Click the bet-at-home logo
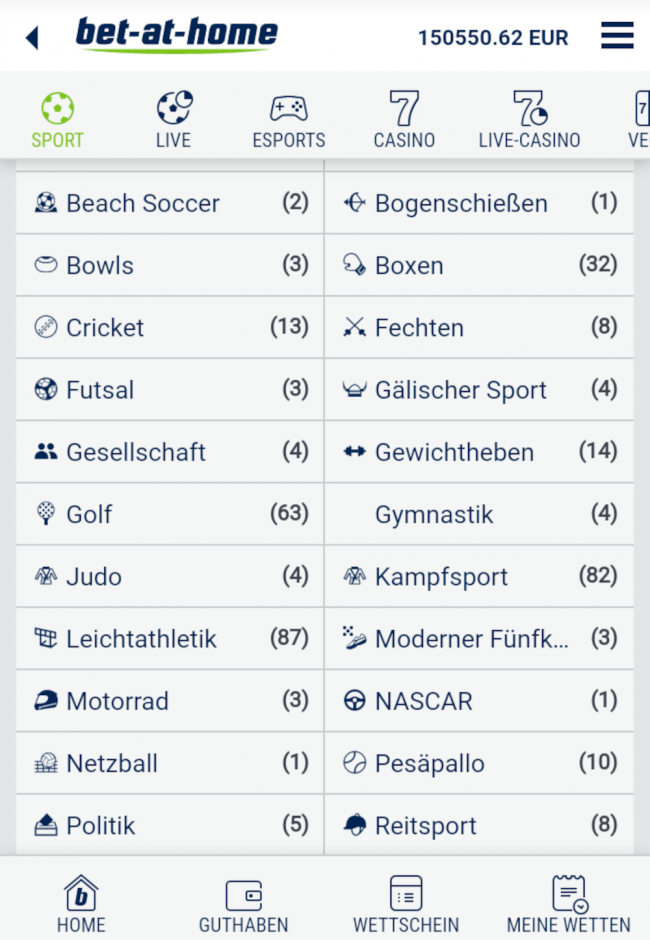Viewport: 650px width, 940px height. 177,35
